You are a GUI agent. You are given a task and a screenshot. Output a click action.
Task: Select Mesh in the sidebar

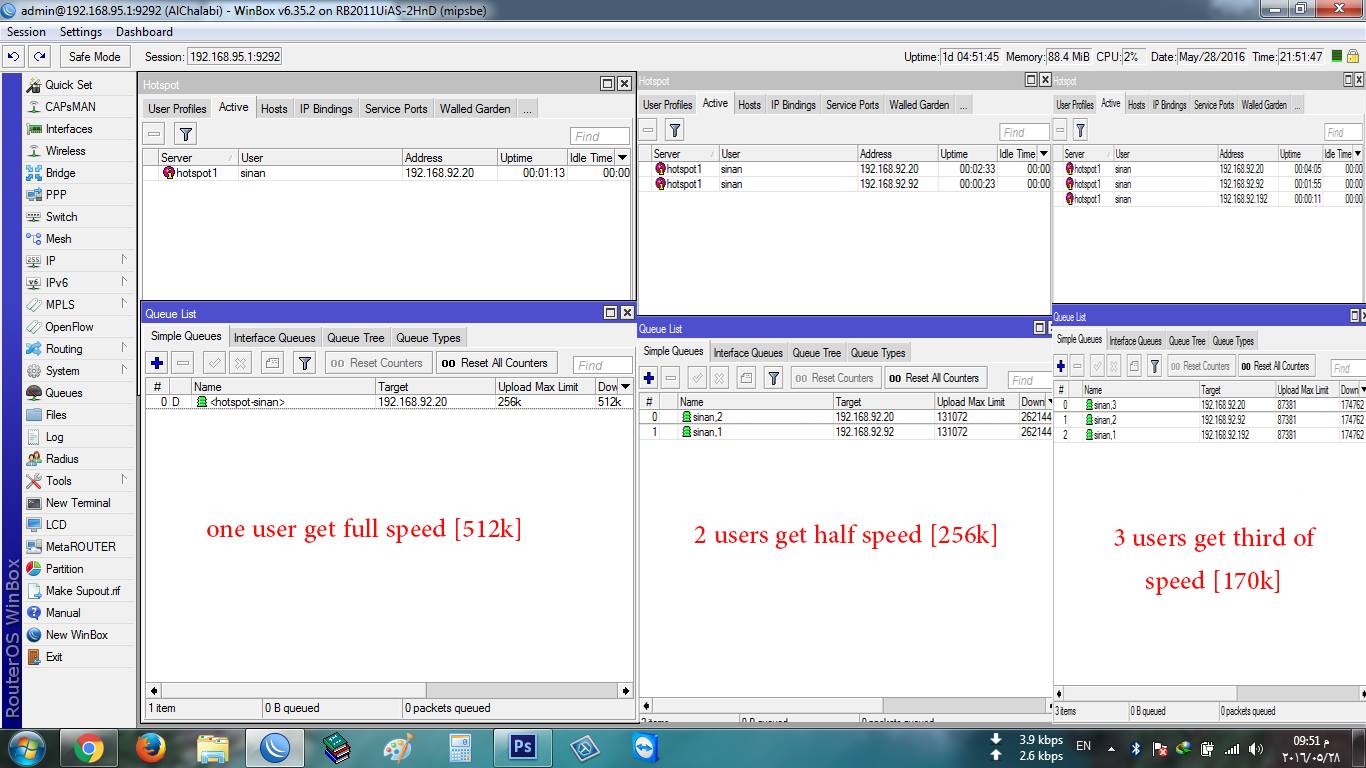[x=58, y=239]
